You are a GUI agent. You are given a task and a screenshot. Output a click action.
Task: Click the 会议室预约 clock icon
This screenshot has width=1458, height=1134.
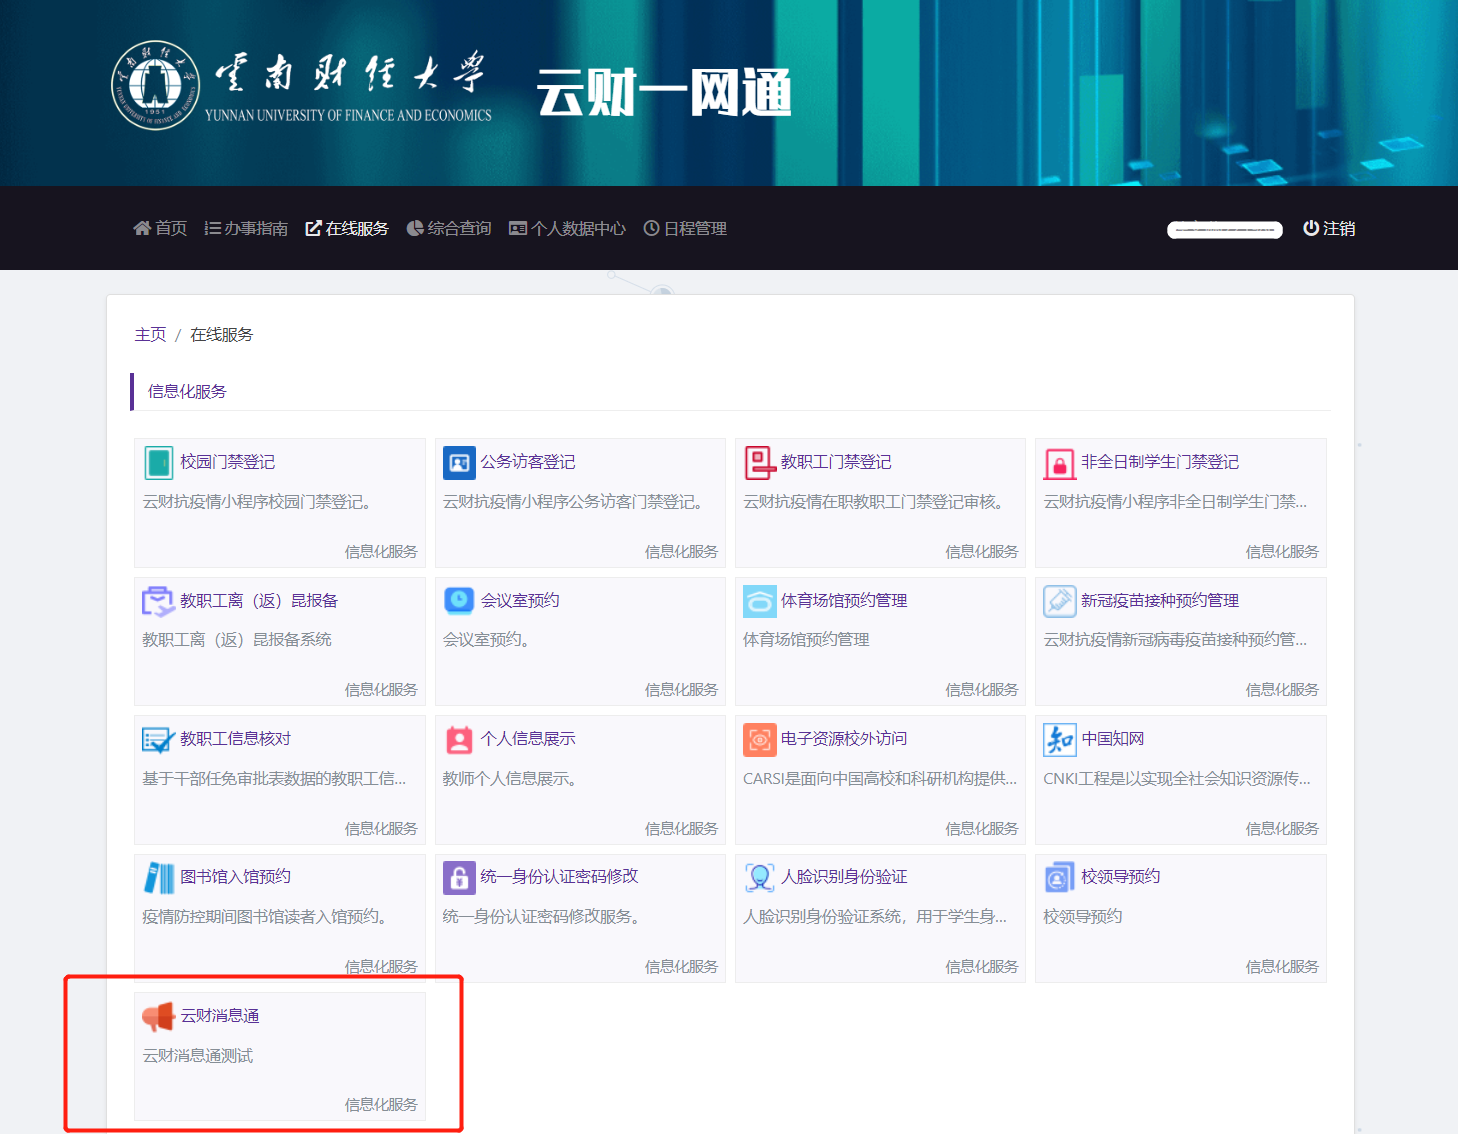(459, 600)
